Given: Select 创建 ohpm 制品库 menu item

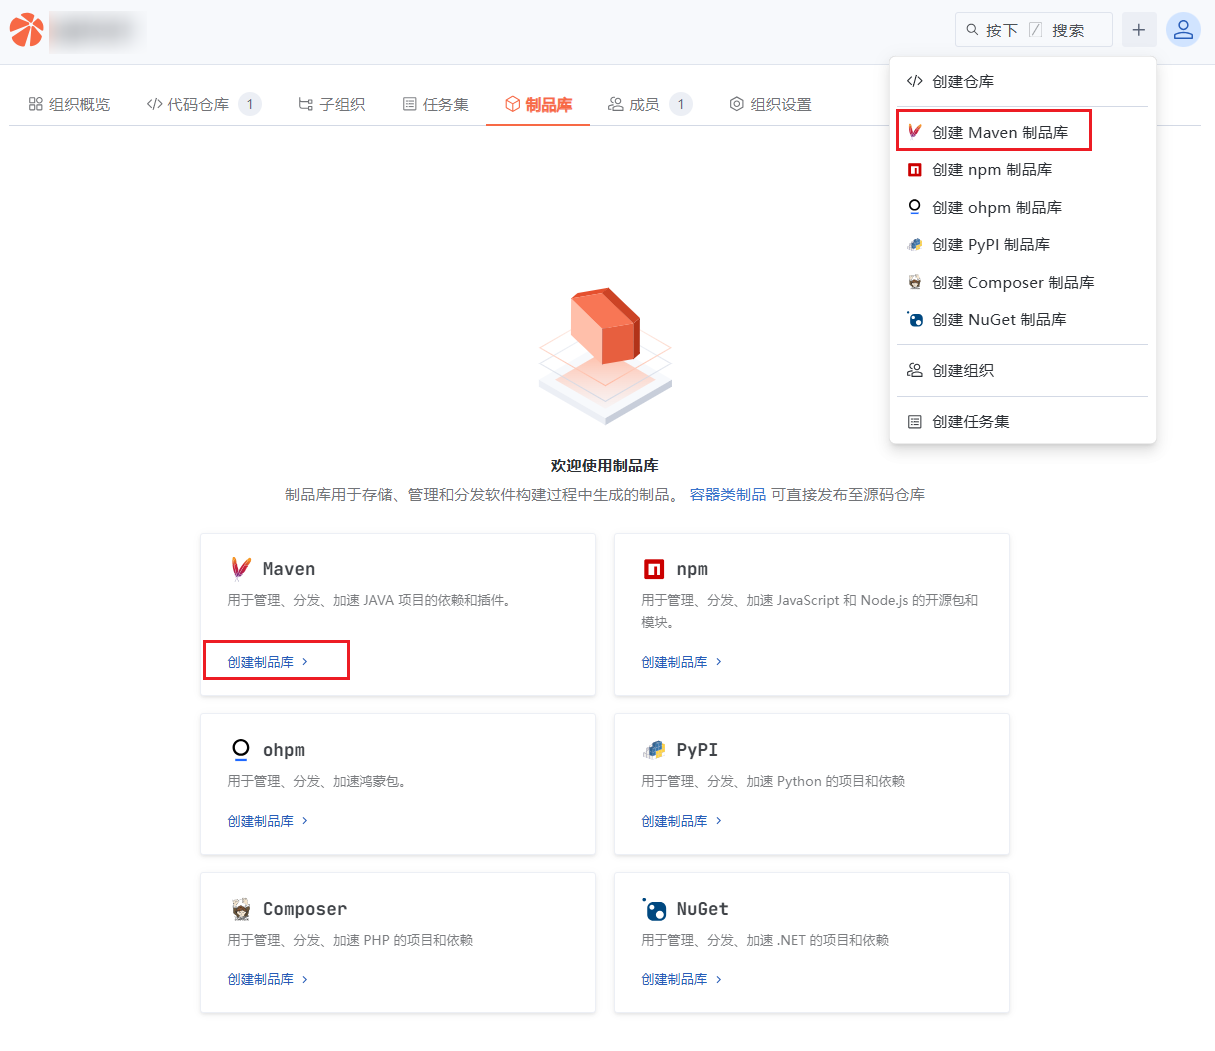Looking at the screenshot, I should pyautogui.click(x=1023, y=207).
